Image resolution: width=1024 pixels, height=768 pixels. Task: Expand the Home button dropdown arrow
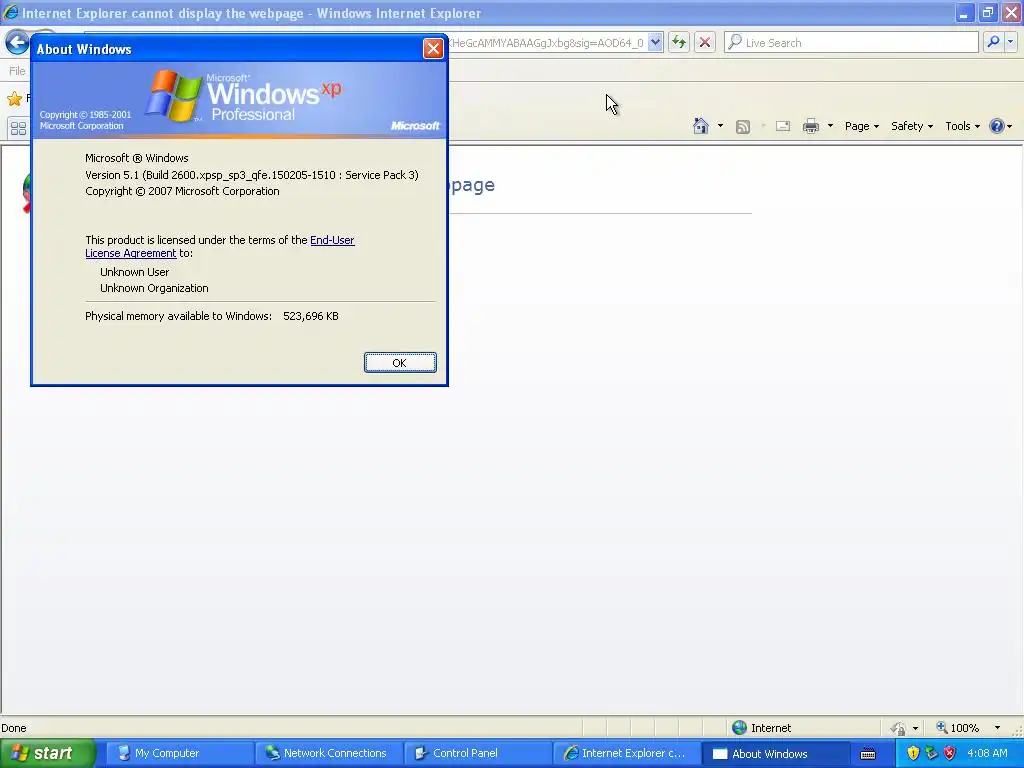click(x=720, y=126)
